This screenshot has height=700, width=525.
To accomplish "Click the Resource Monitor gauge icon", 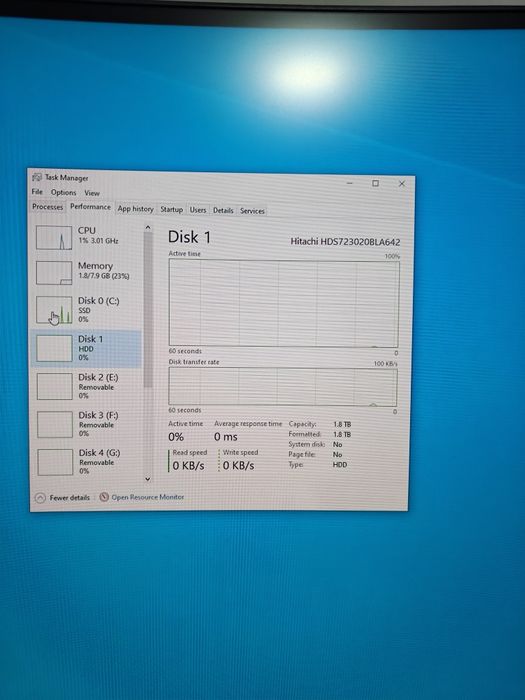I will coord(104,497).
